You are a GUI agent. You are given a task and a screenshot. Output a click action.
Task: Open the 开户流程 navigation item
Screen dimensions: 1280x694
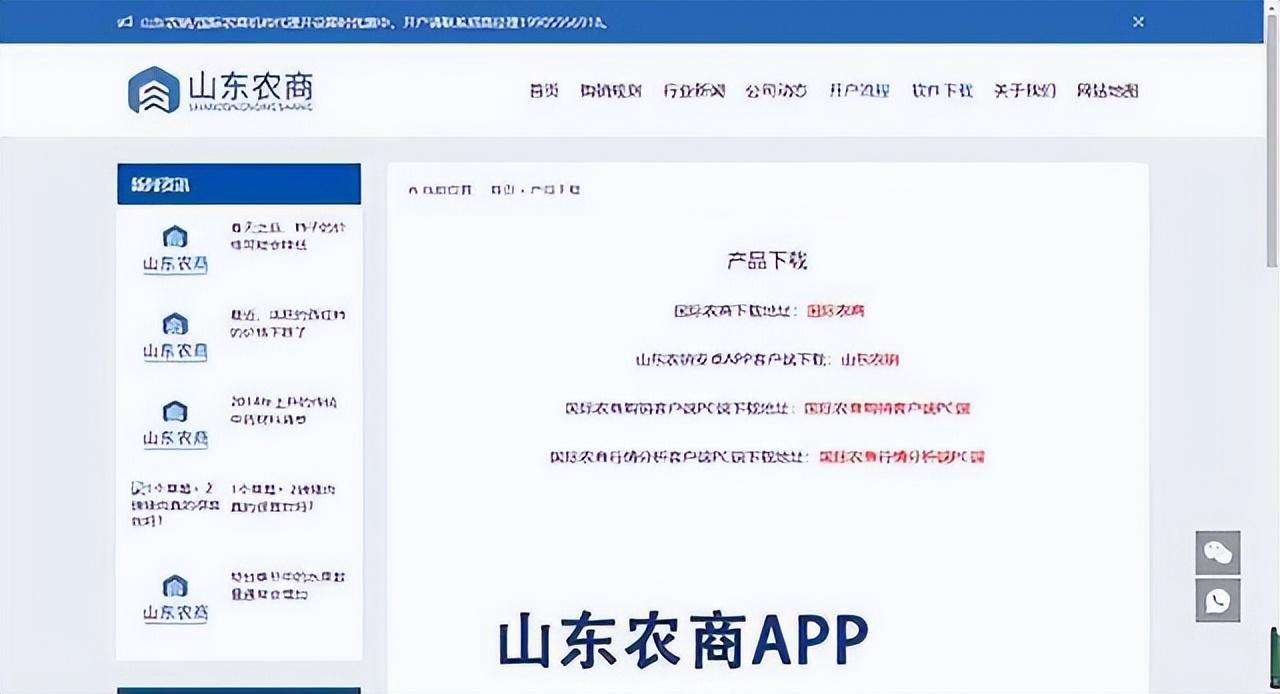click(859, 90)
